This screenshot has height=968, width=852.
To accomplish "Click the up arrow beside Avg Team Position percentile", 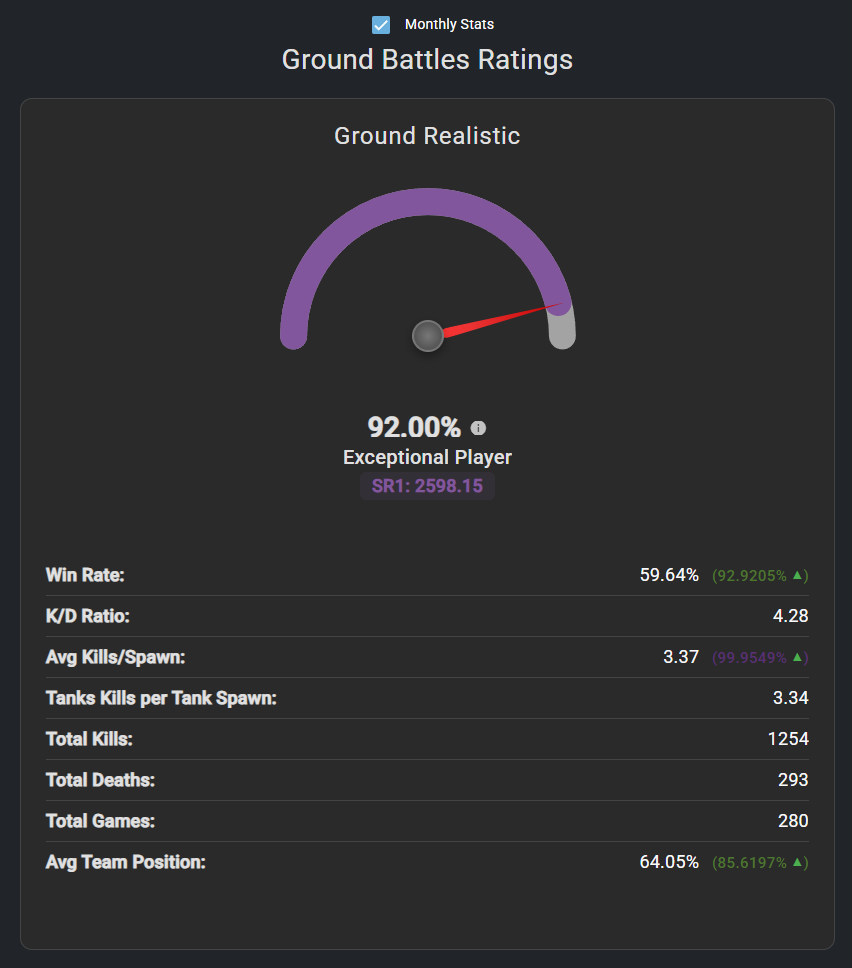I will click(x=797, y=862).
